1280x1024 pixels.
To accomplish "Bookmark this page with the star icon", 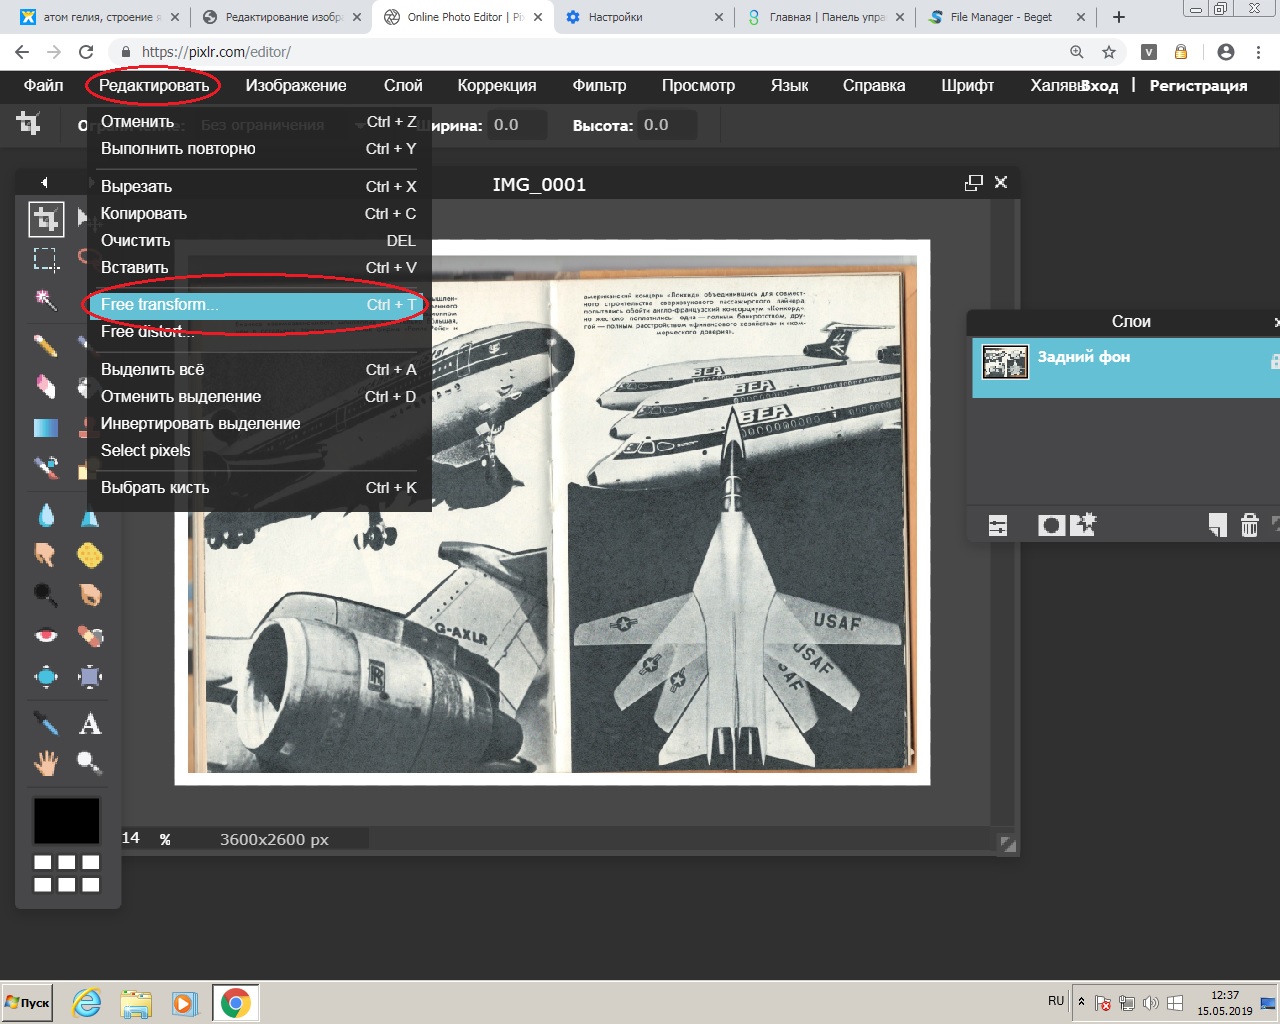I will point(1108,52).
